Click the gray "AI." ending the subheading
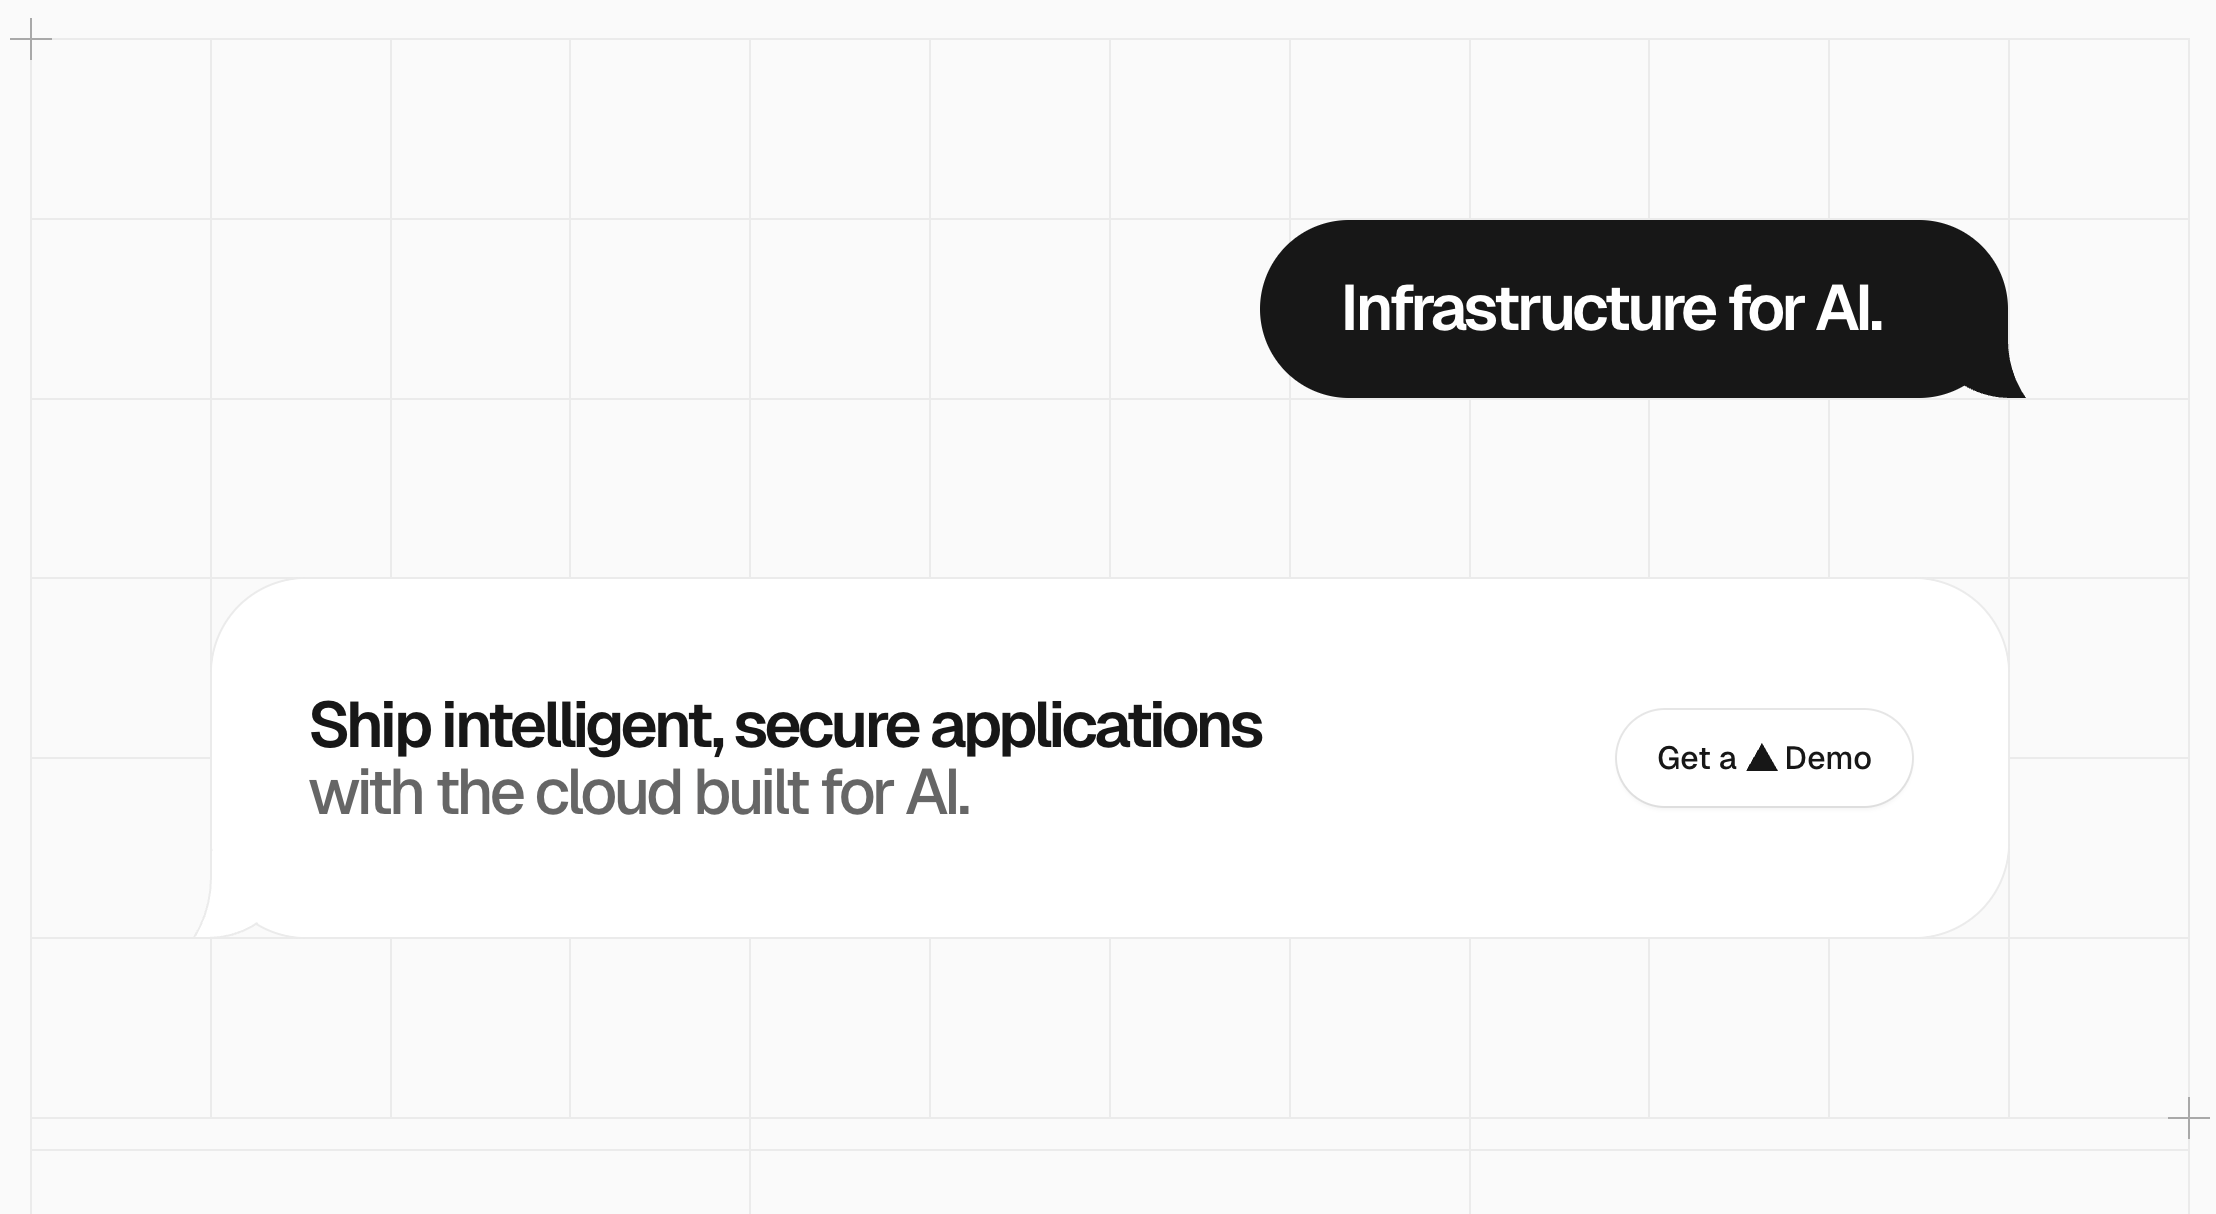2216x1214 pixels. point(937,793)
